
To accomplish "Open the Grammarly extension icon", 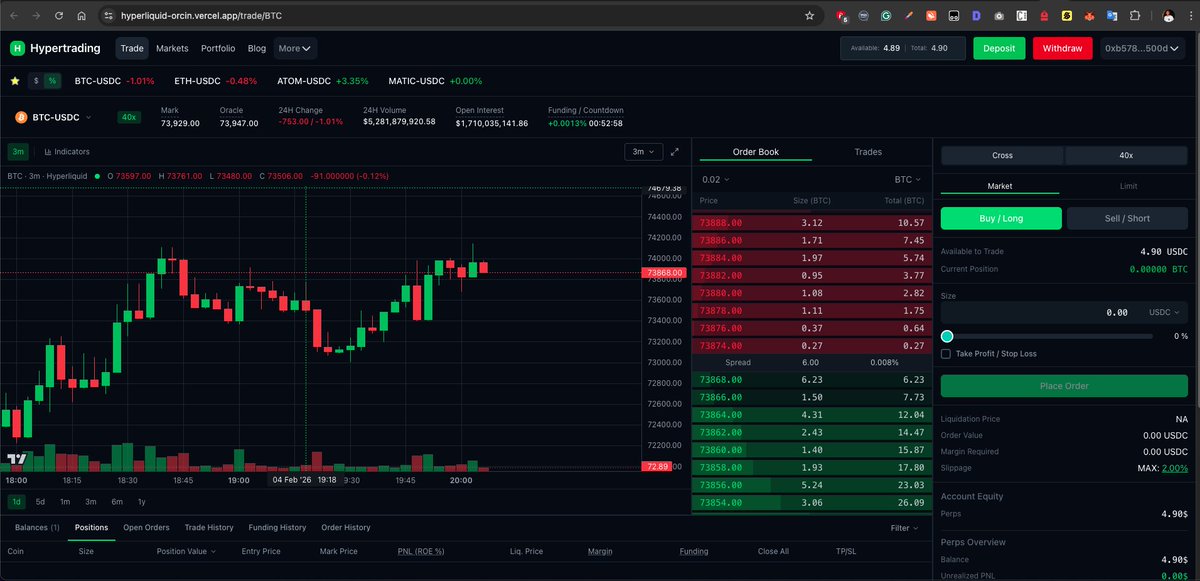I will 886,16.
